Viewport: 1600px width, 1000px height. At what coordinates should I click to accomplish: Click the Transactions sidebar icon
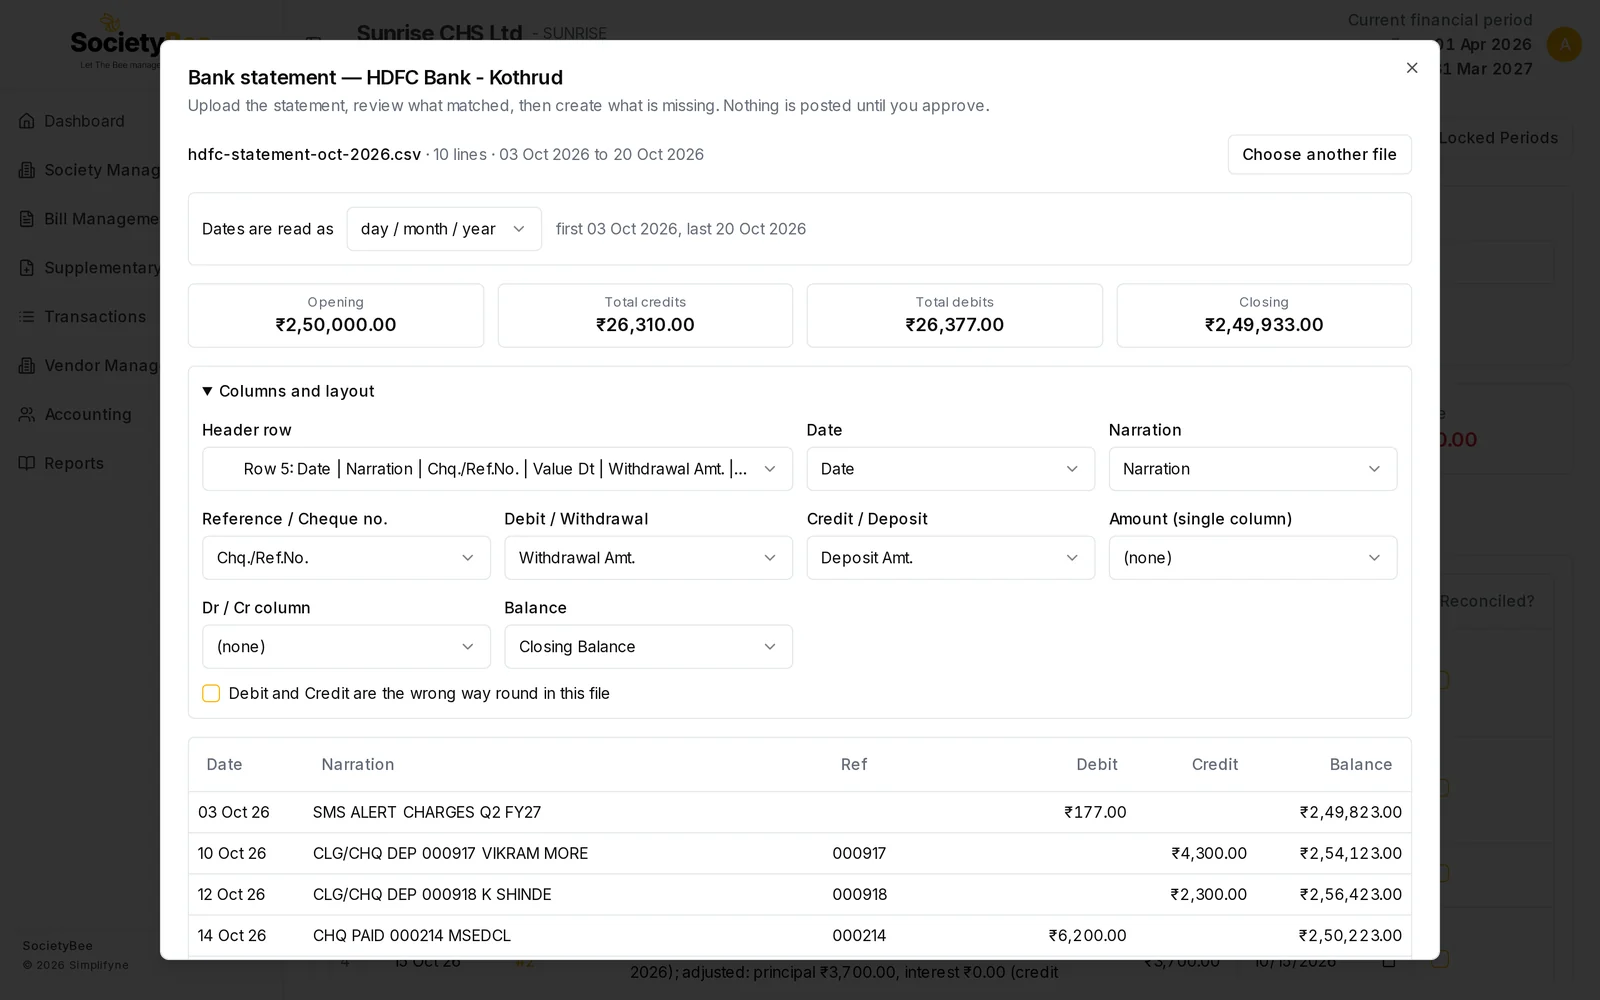coord(27,316)
